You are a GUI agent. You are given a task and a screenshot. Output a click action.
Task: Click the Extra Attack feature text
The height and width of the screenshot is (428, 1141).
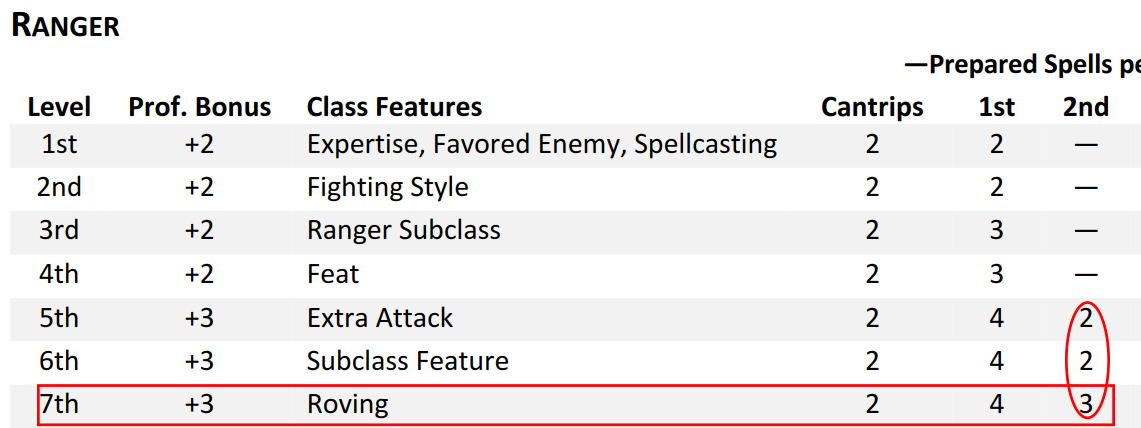click(380, 318)
